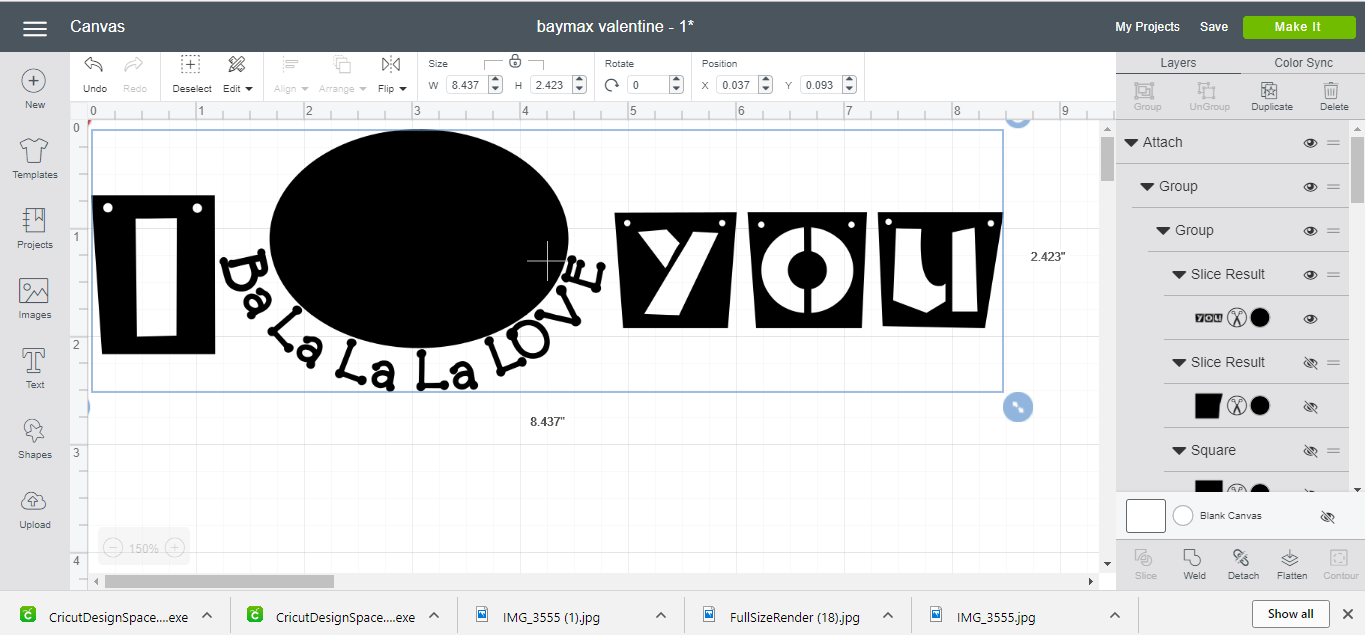
Task: Click the Upload icon
Action: 34,501
